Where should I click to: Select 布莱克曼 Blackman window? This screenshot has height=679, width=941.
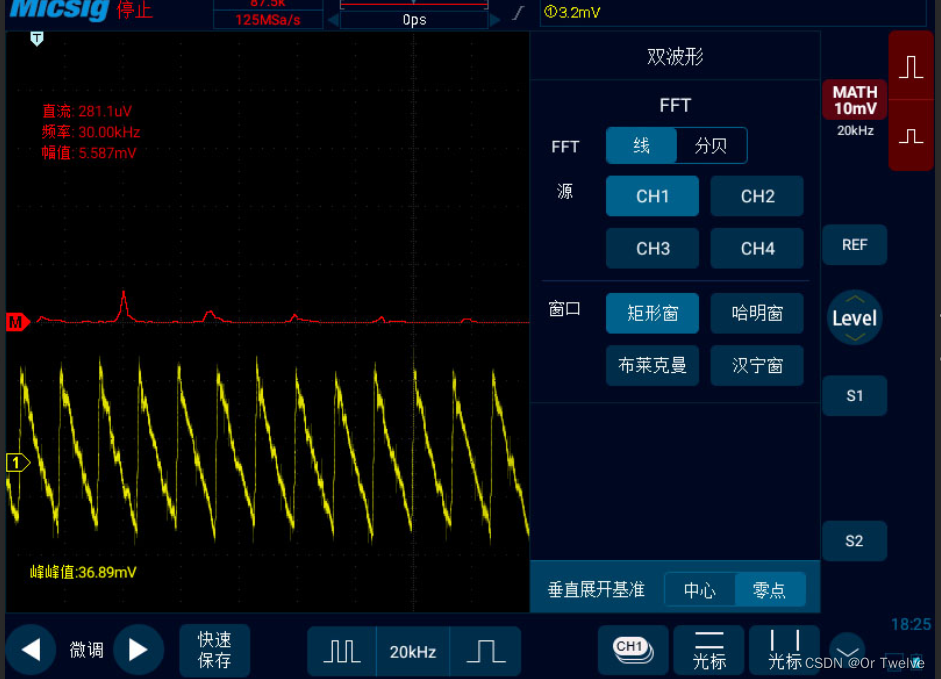(x=652, y=365)
